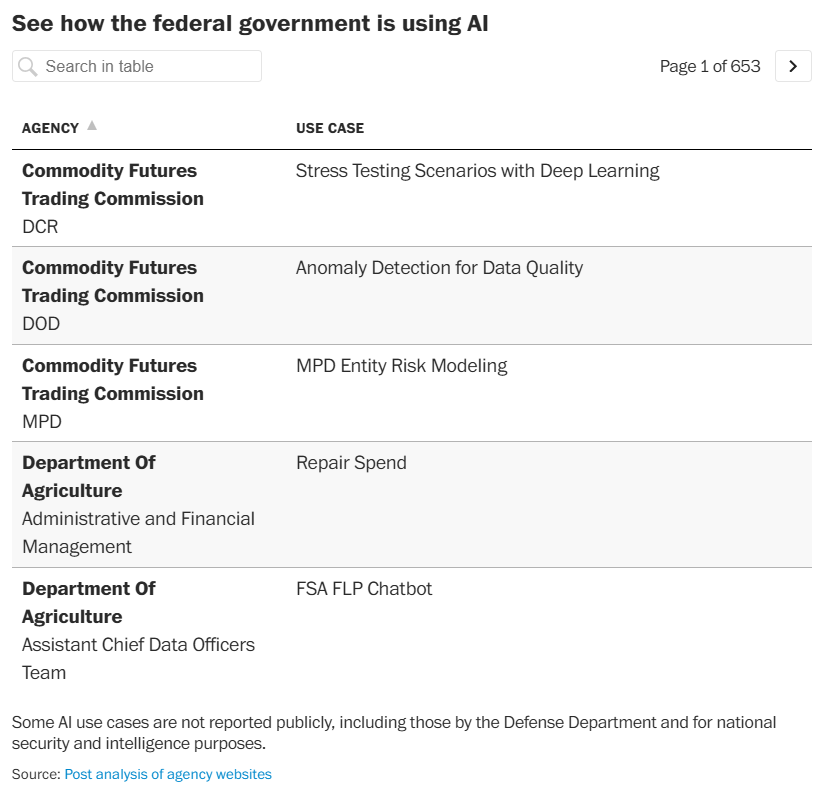Click the MPD Entity Risk Modeling use case
Image resolution: width=815 pixels, height=796 pixels.
[x=401, y=366]
